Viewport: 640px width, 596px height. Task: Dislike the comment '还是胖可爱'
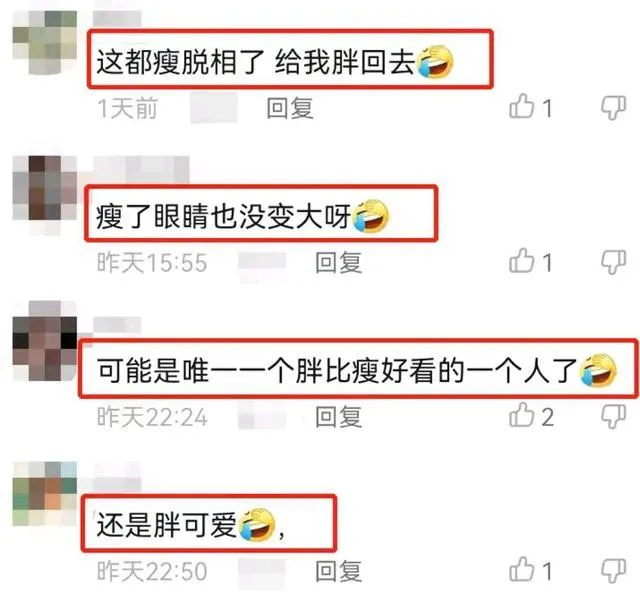point(613,571)
